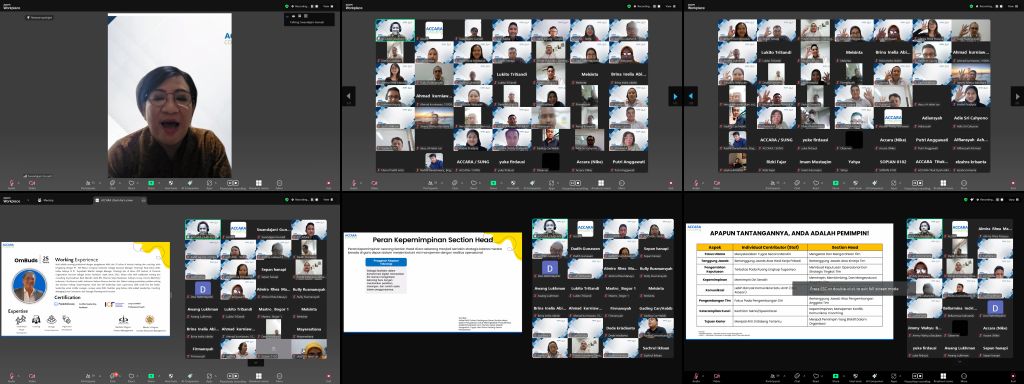Open Participants in the top-middle gallery window
This screenshot has height=384, width=1024.
pyautogui.click(x=430, y=184)
